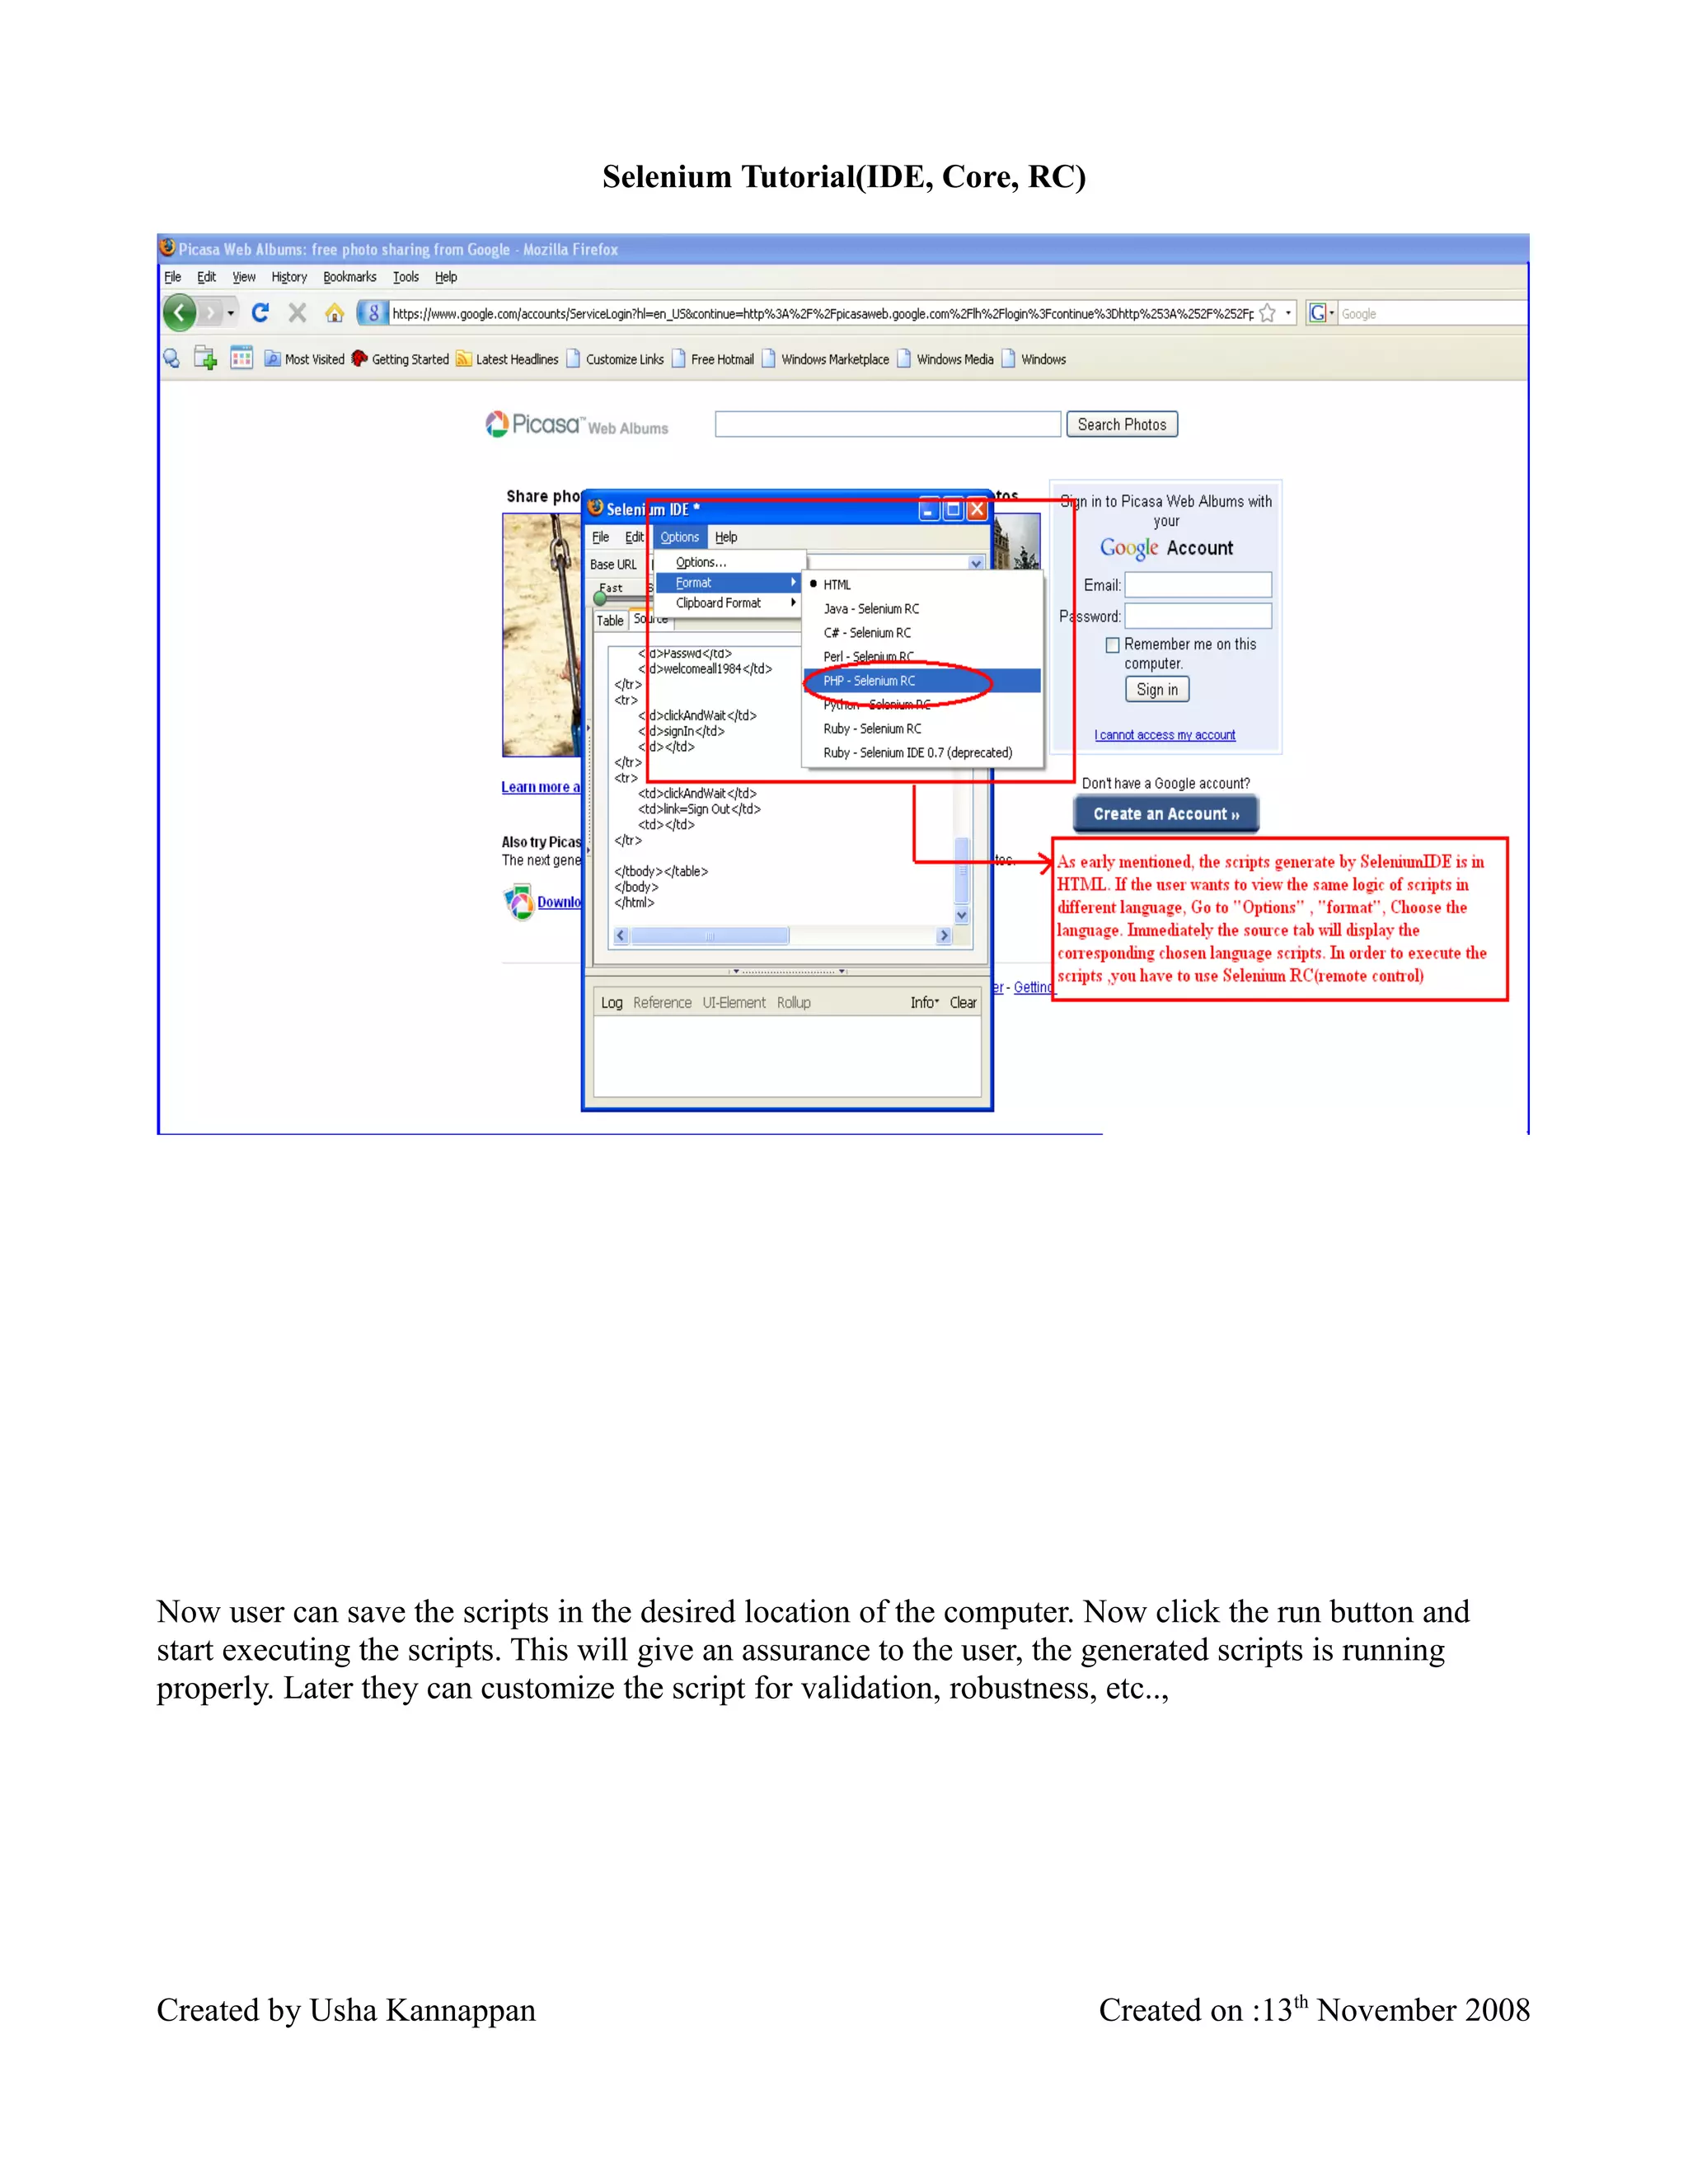
Task: Select the HTML format radio option
Action: pos(837,585)
